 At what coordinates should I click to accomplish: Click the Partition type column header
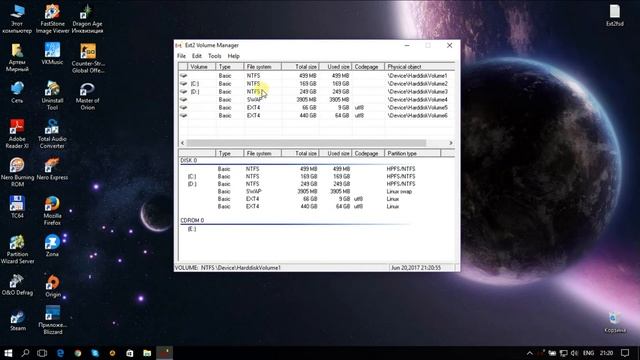click(412, 153)
